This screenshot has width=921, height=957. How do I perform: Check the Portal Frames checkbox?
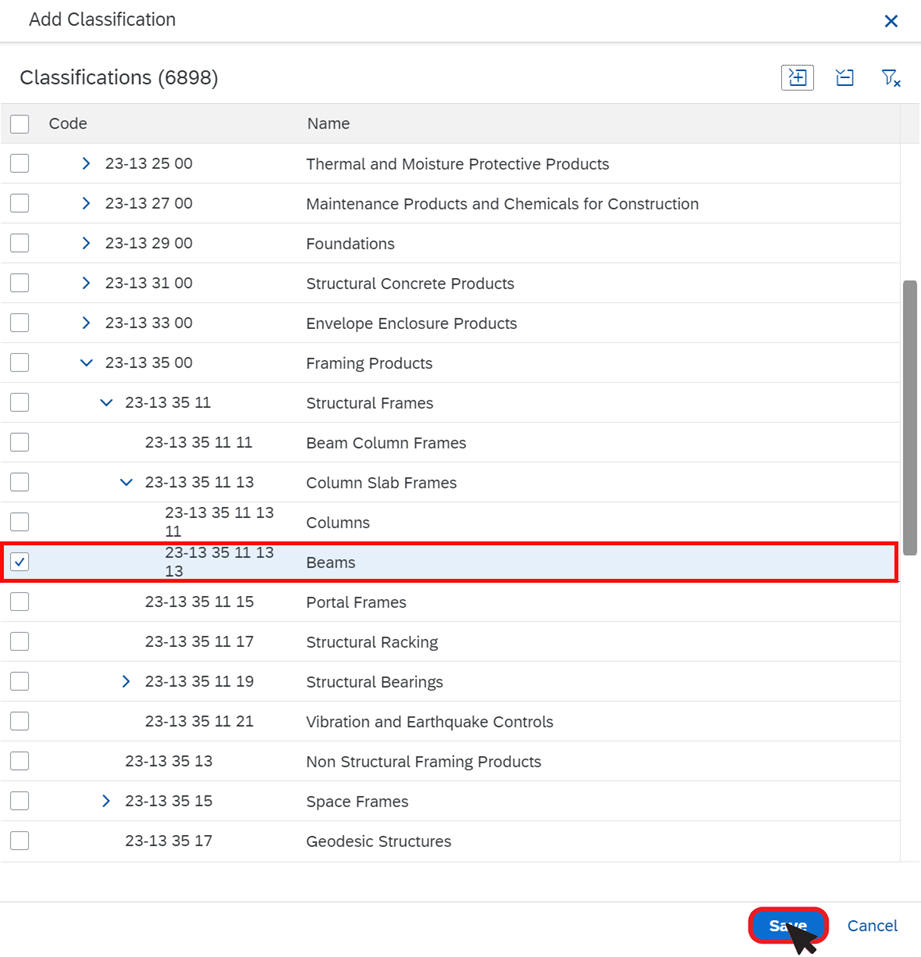tap(20, 602)
